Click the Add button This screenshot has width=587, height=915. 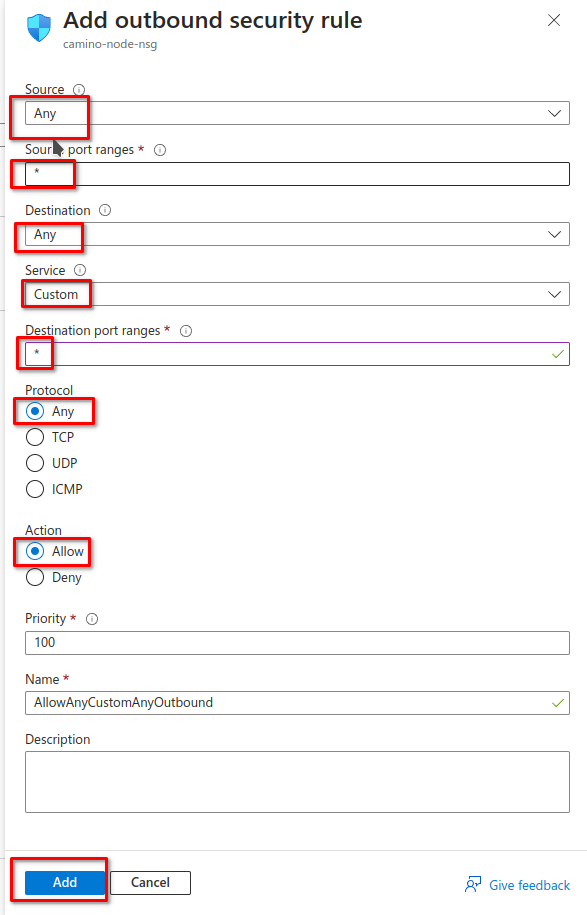click(65, 882)
